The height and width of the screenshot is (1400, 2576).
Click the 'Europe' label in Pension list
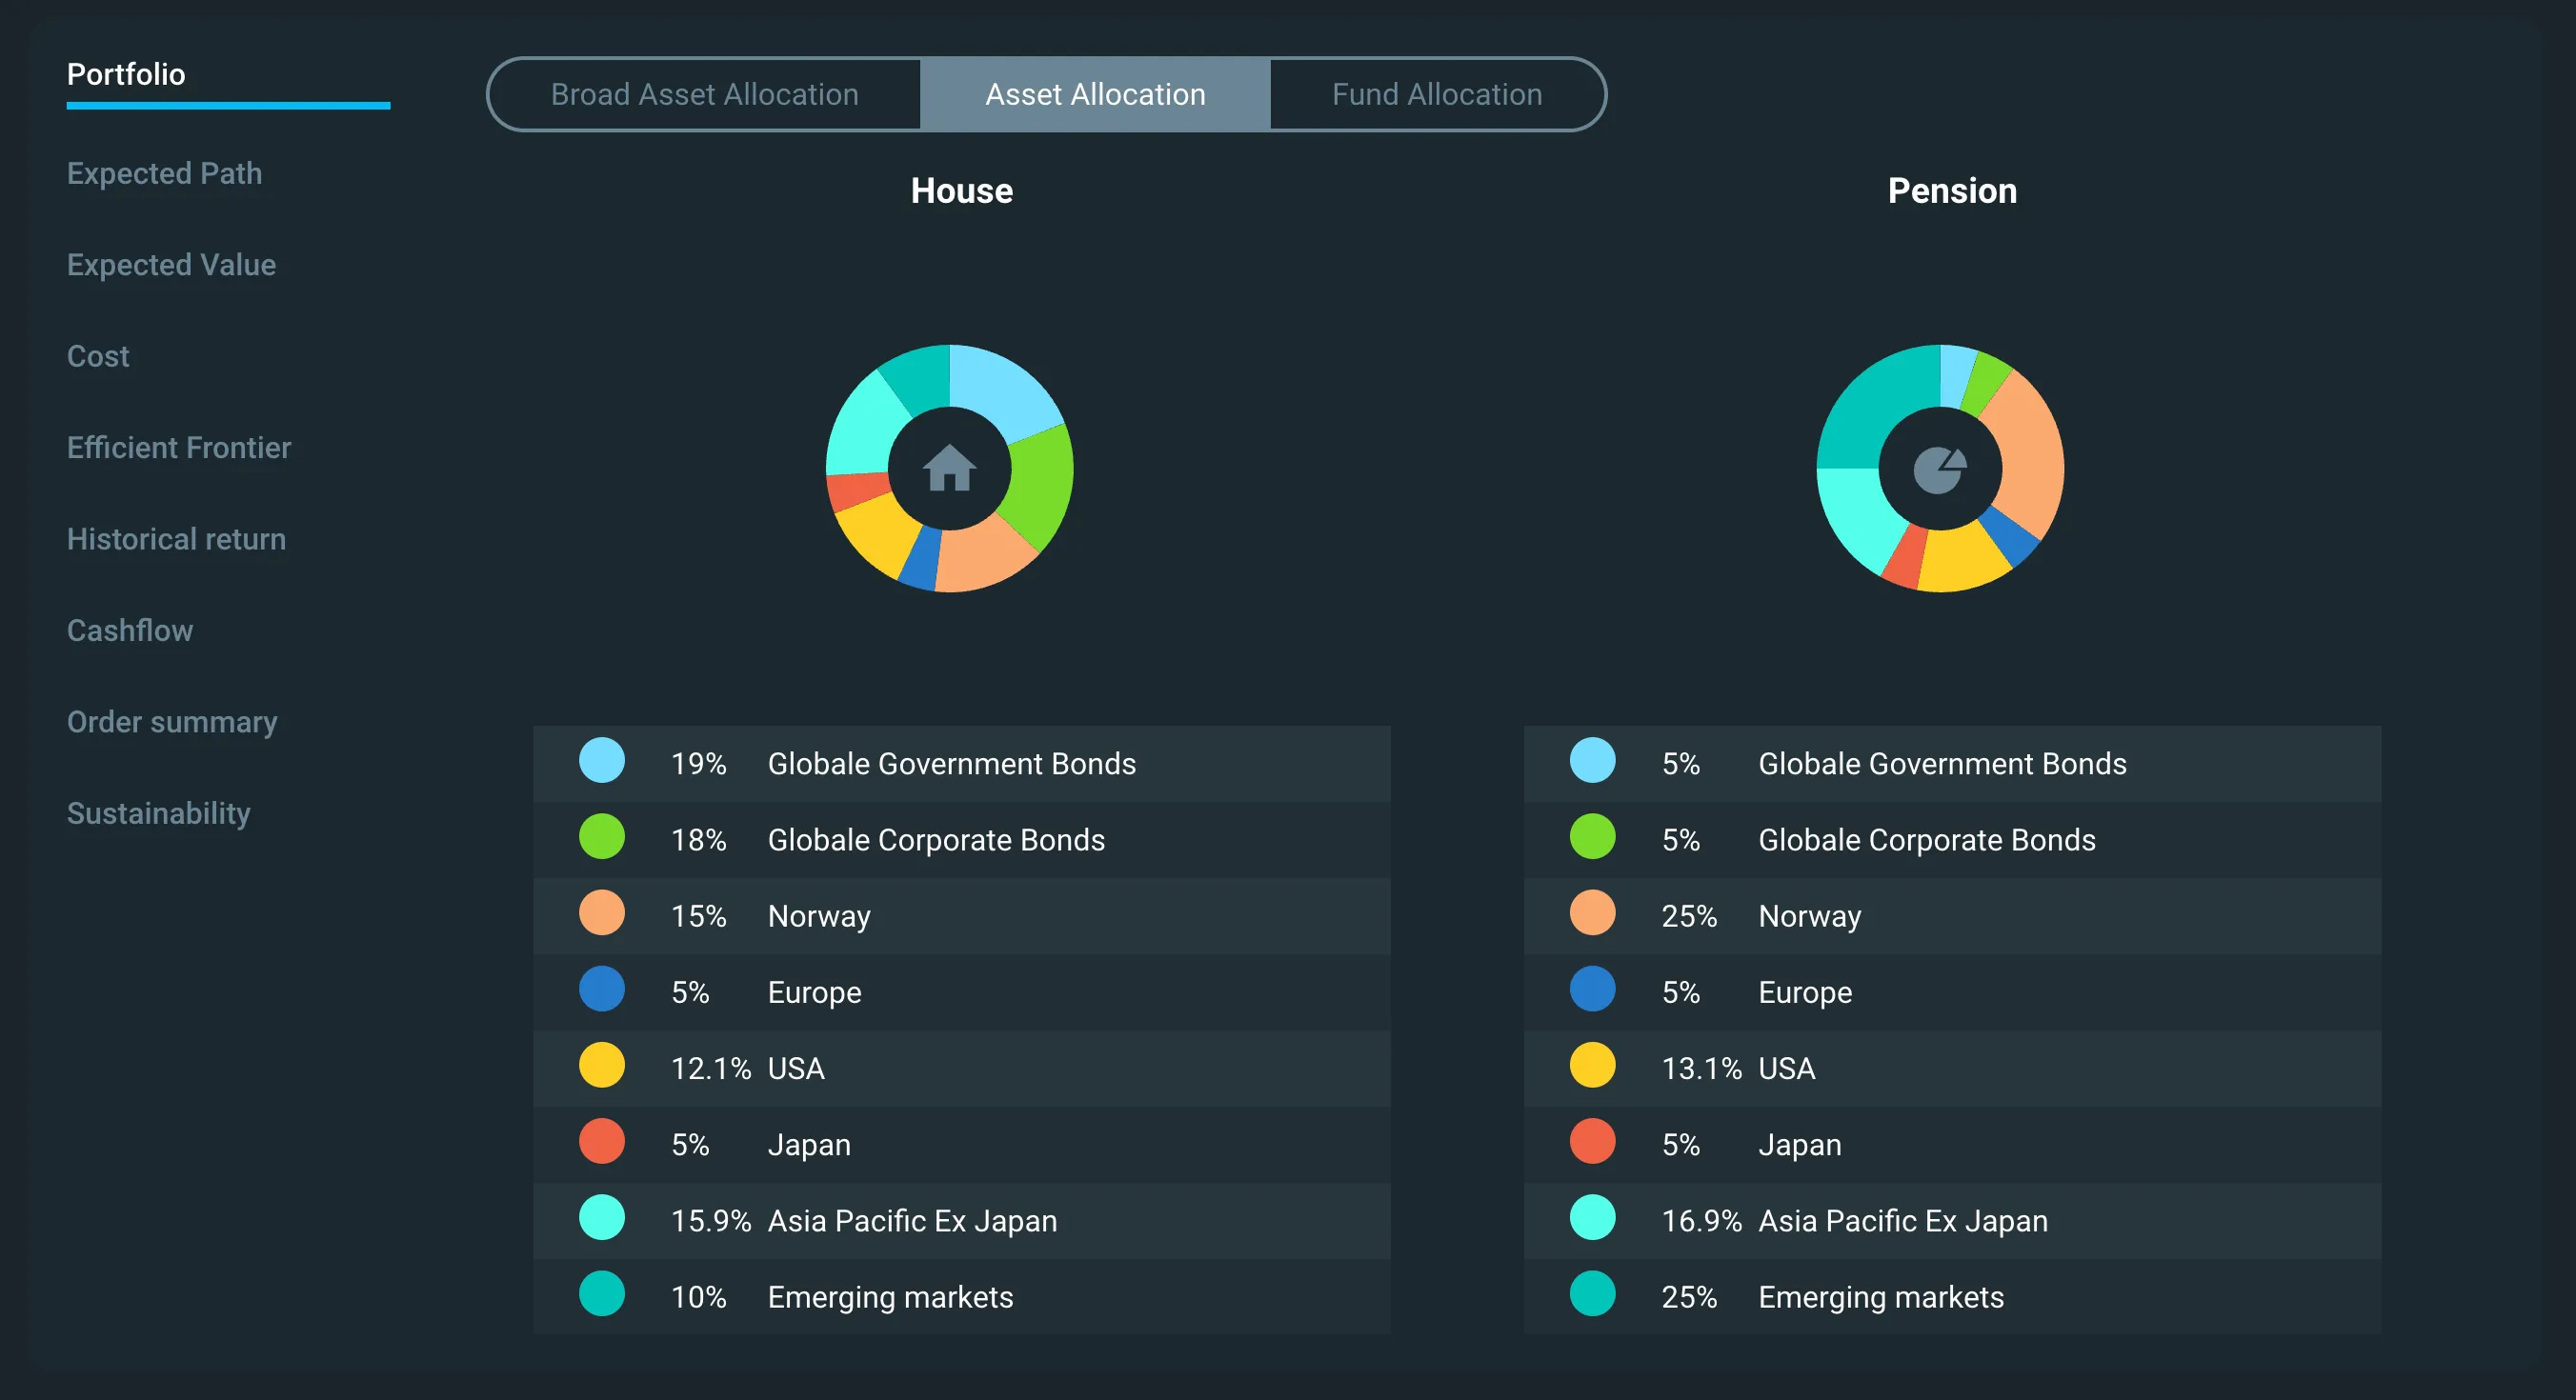click(1805, 992)
